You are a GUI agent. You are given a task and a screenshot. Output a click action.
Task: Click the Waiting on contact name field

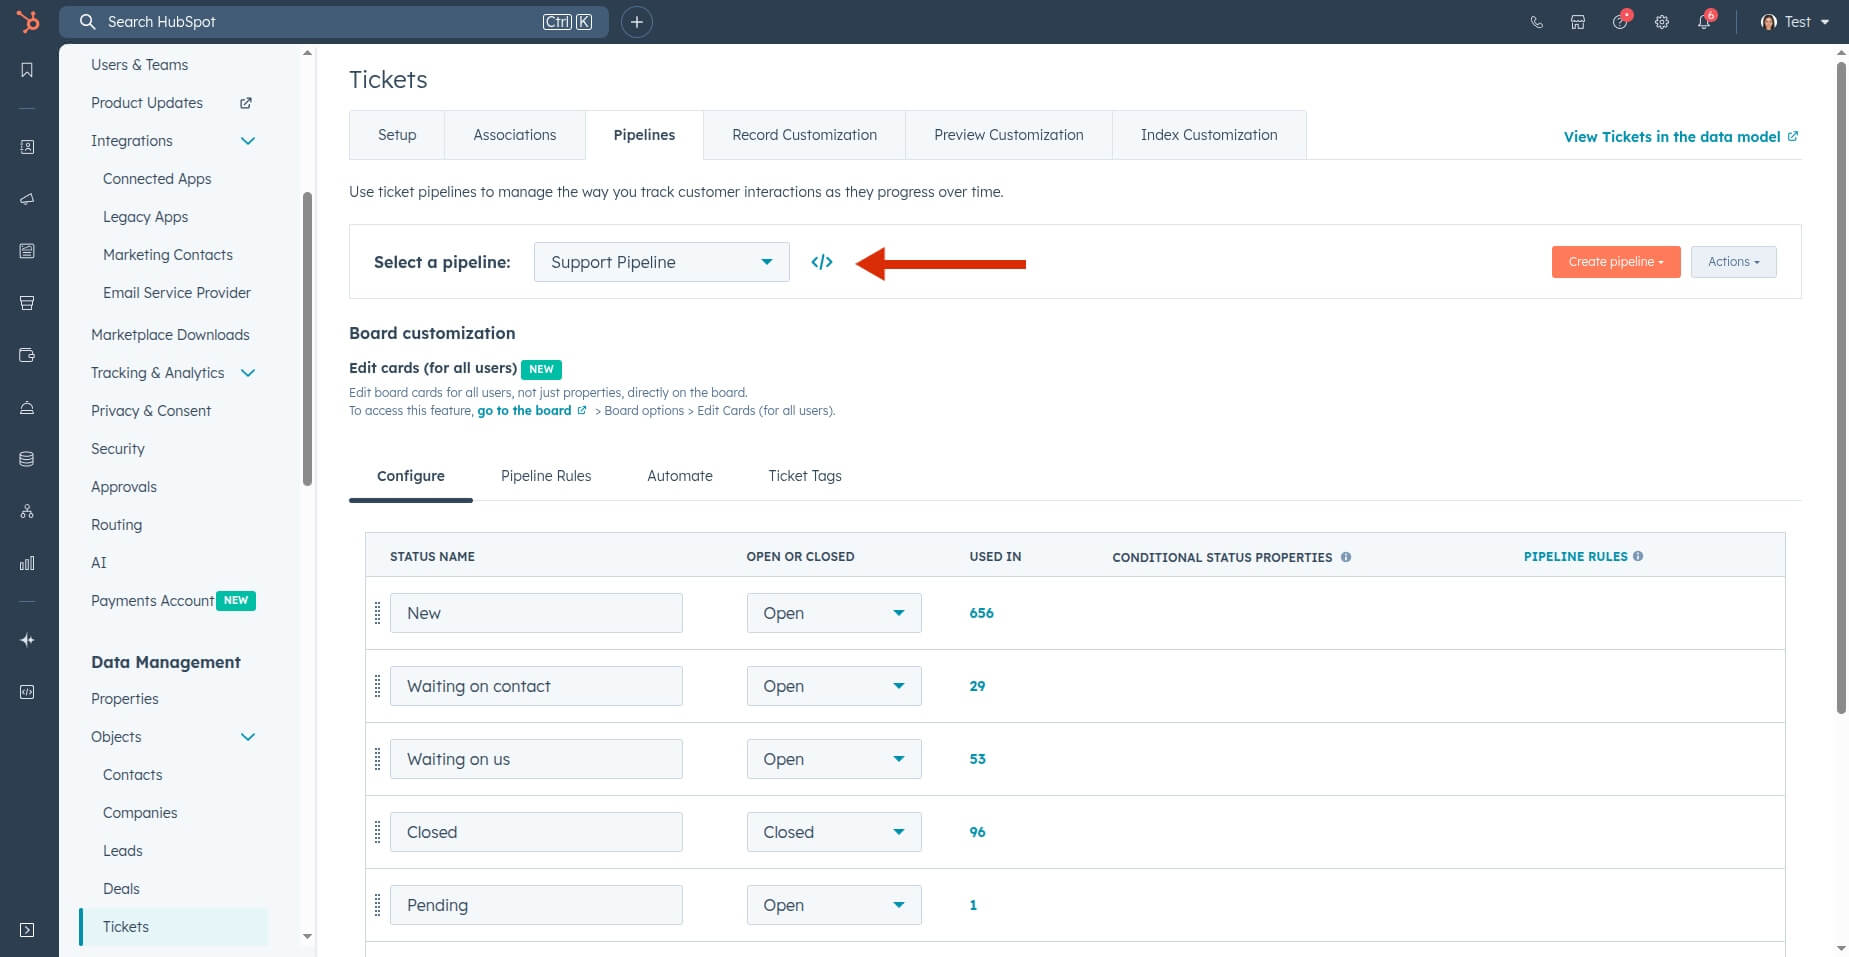click(536, 686)
